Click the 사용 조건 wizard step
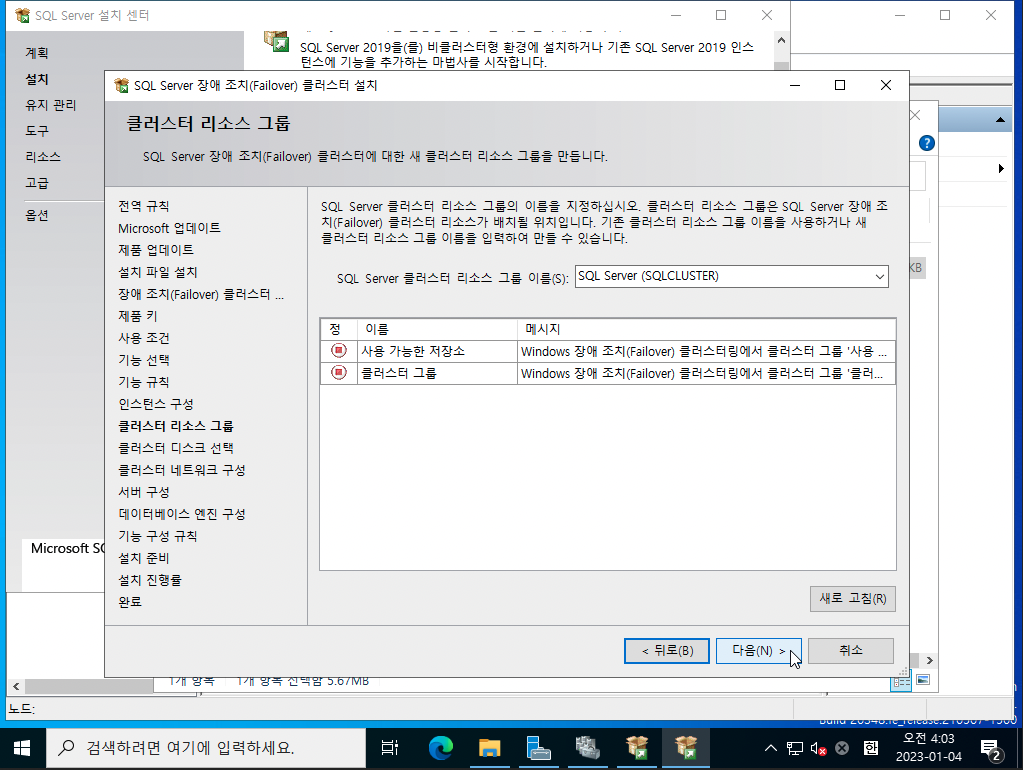Screen dimensions: 1023x770 [x=144, y=338]
